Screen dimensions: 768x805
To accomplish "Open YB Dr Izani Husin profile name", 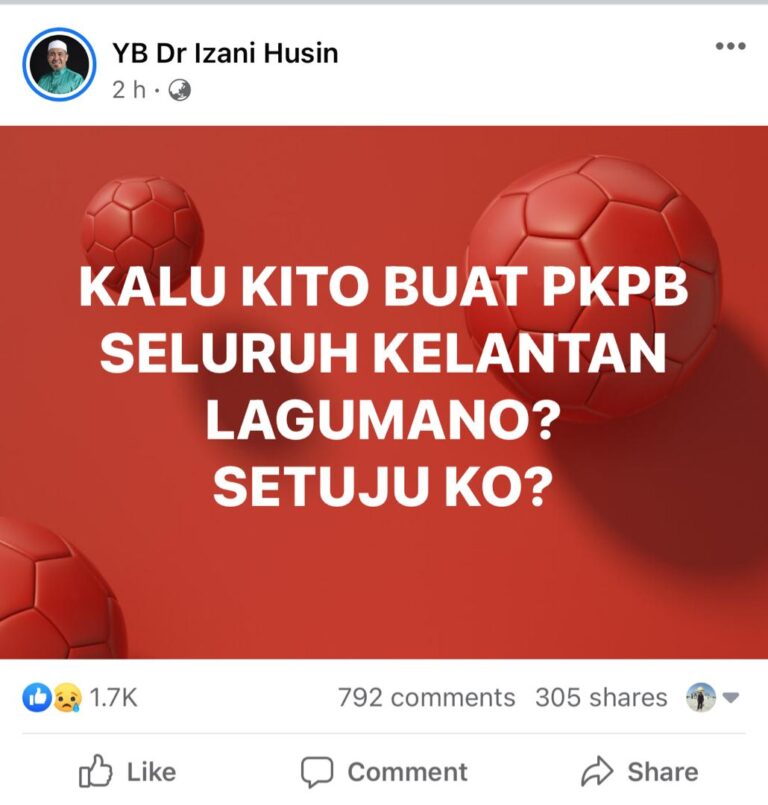I will 225,53.
